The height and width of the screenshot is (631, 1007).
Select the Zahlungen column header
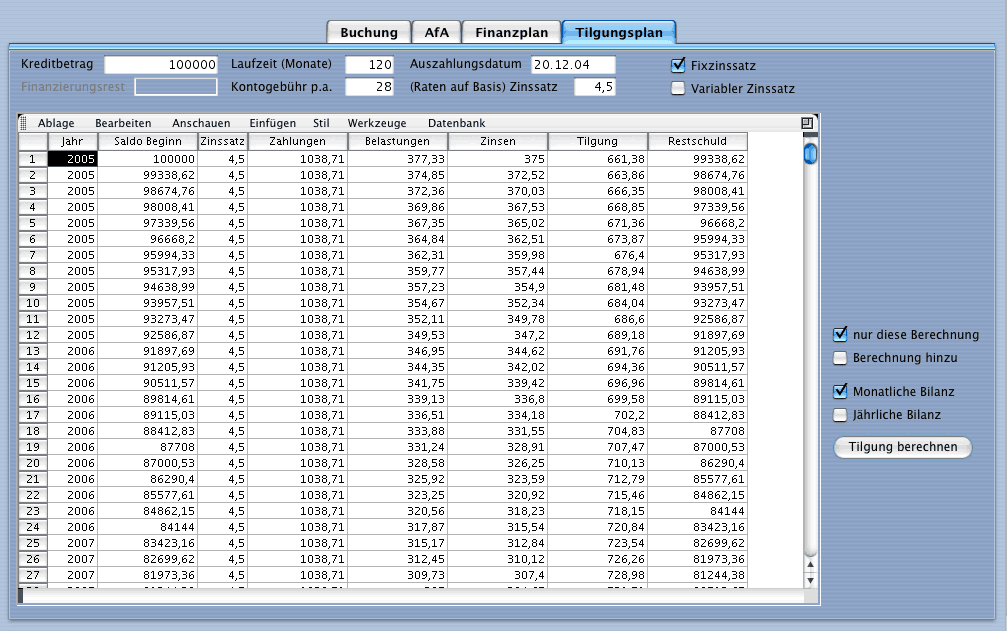pyautogui.click(x=297, y=141)
